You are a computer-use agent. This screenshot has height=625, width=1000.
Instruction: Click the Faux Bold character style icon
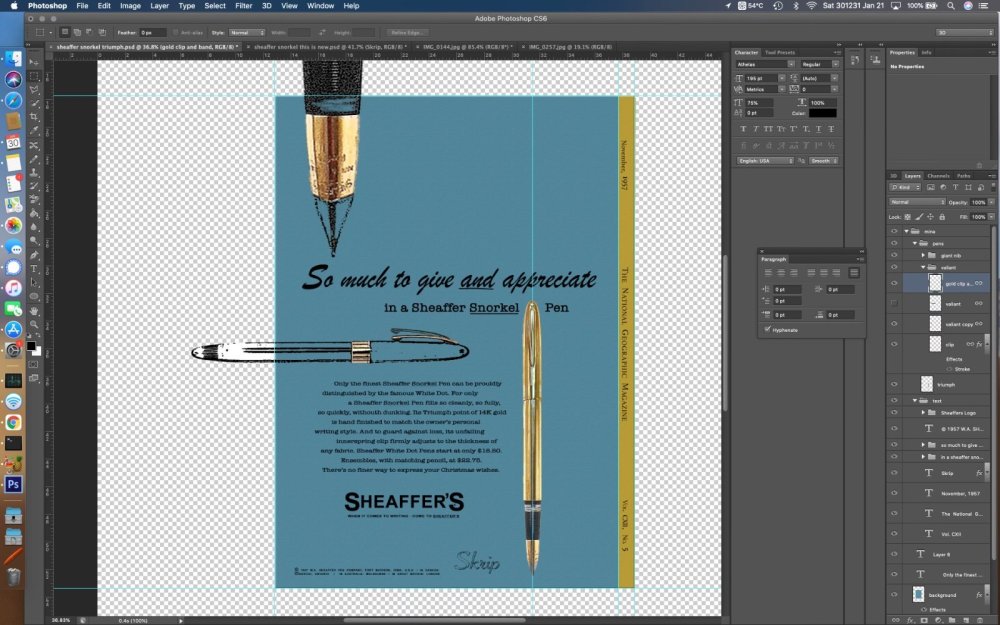tap(742, 128)
